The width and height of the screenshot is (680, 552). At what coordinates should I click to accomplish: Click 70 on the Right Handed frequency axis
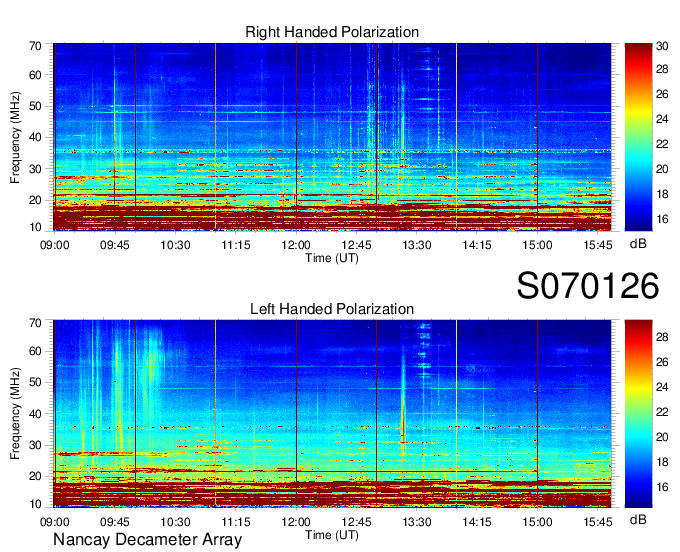click(x=35, y=46)
